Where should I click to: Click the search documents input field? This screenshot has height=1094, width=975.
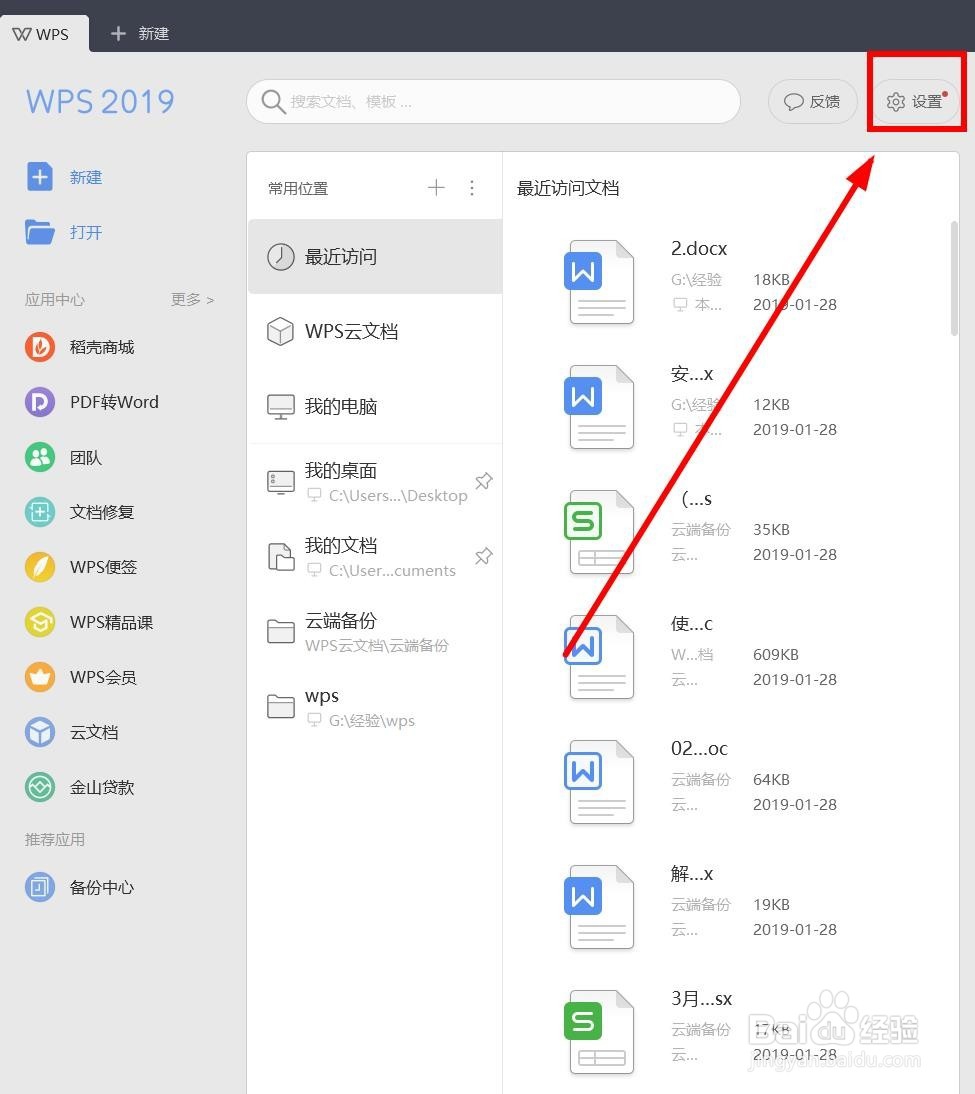[493, 101]
